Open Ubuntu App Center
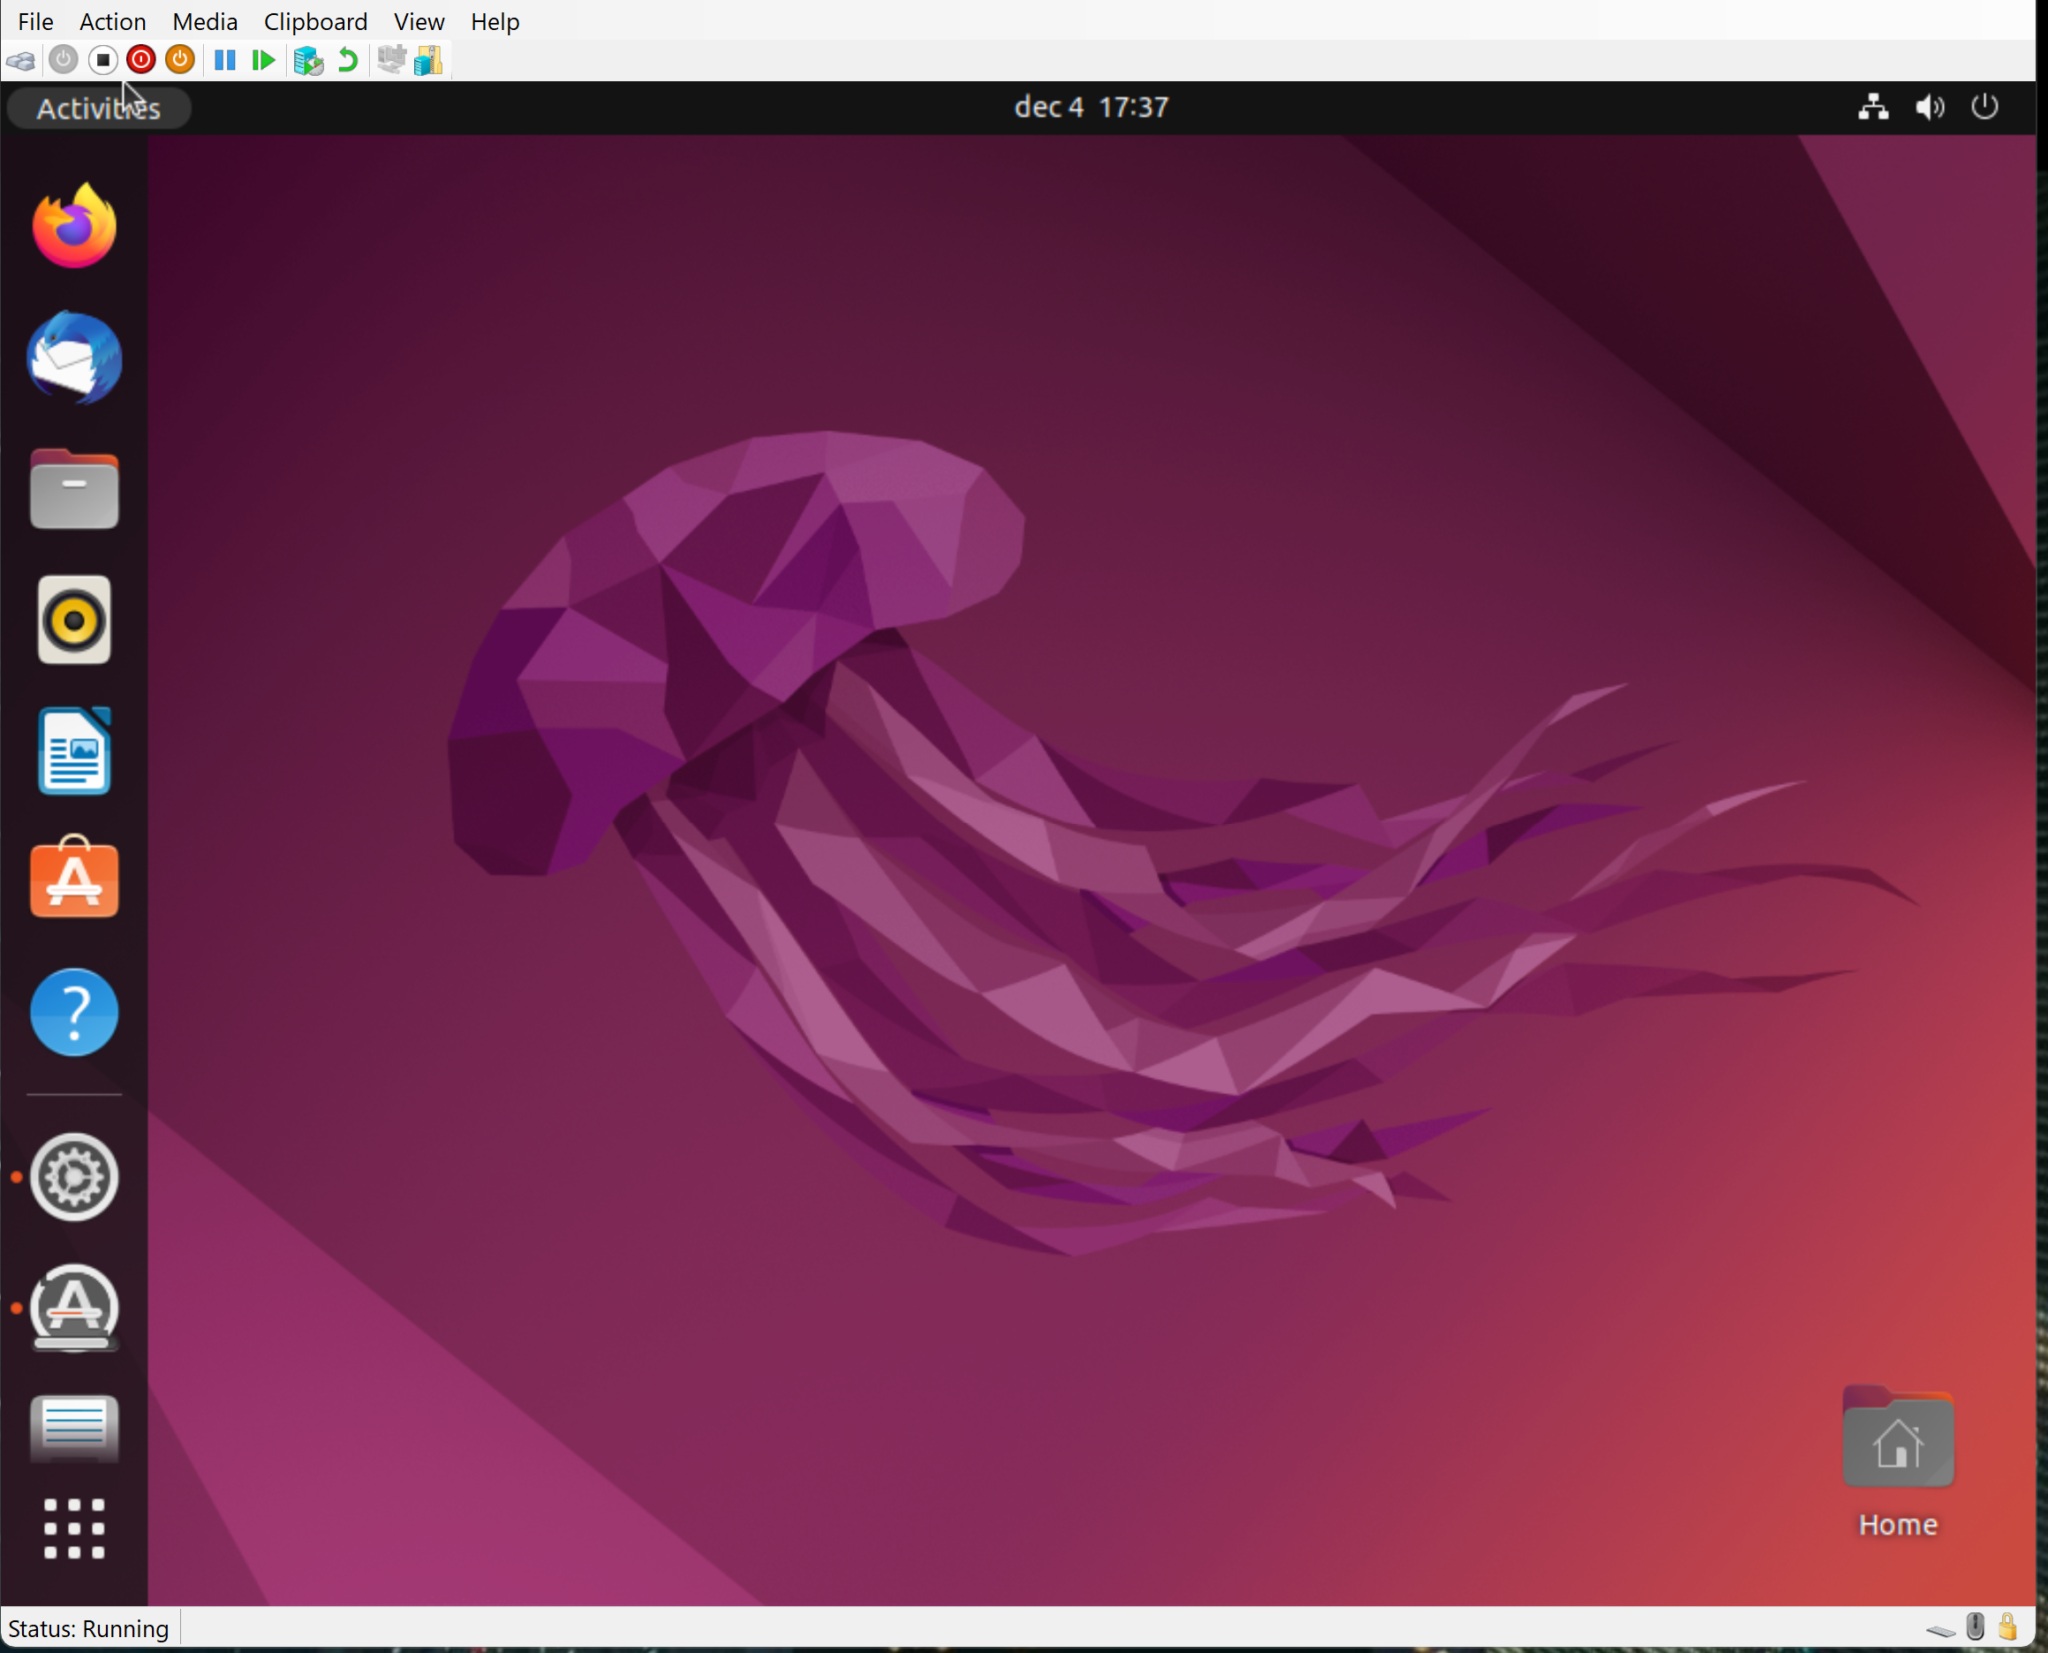 (73, 879)
